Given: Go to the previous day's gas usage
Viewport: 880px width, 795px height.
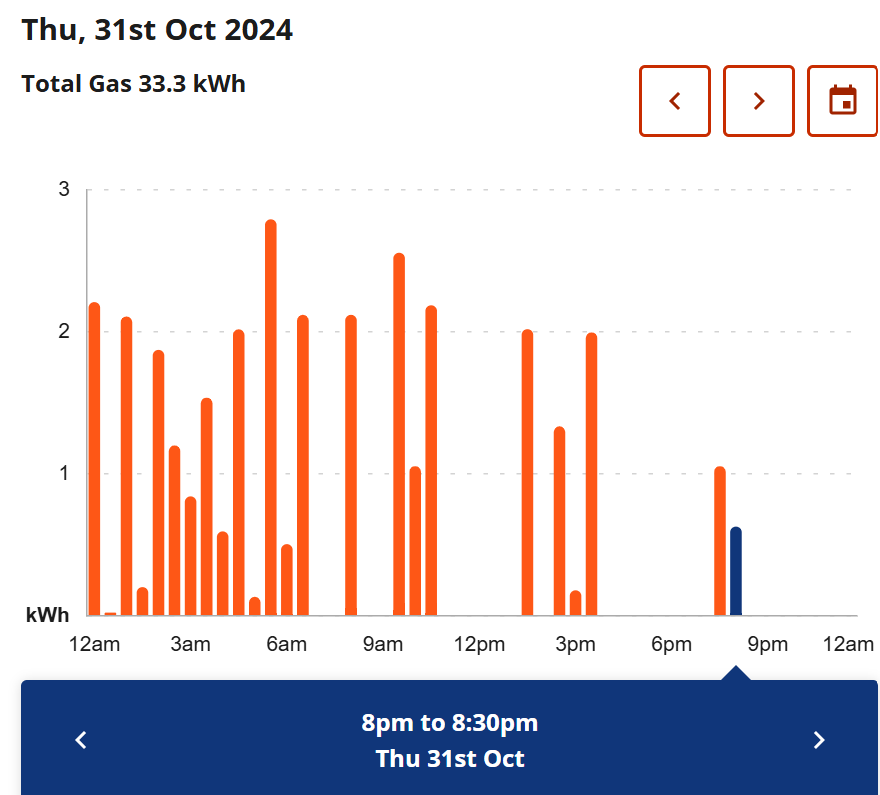Looking at the screenshot, I should [x=675, y=101].
